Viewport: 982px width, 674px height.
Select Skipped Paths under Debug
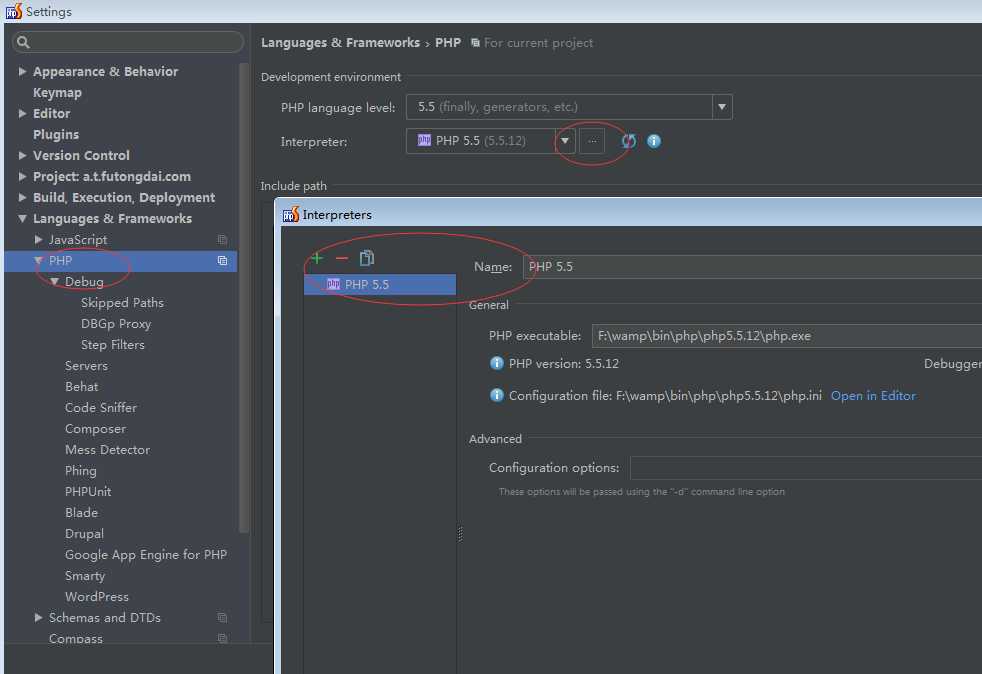(x=122, y=303)
